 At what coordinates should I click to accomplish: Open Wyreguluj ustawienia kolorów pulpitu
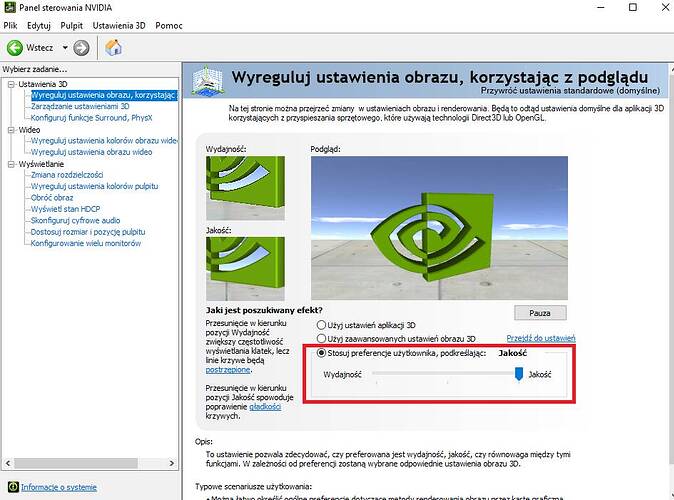point(95,186)
